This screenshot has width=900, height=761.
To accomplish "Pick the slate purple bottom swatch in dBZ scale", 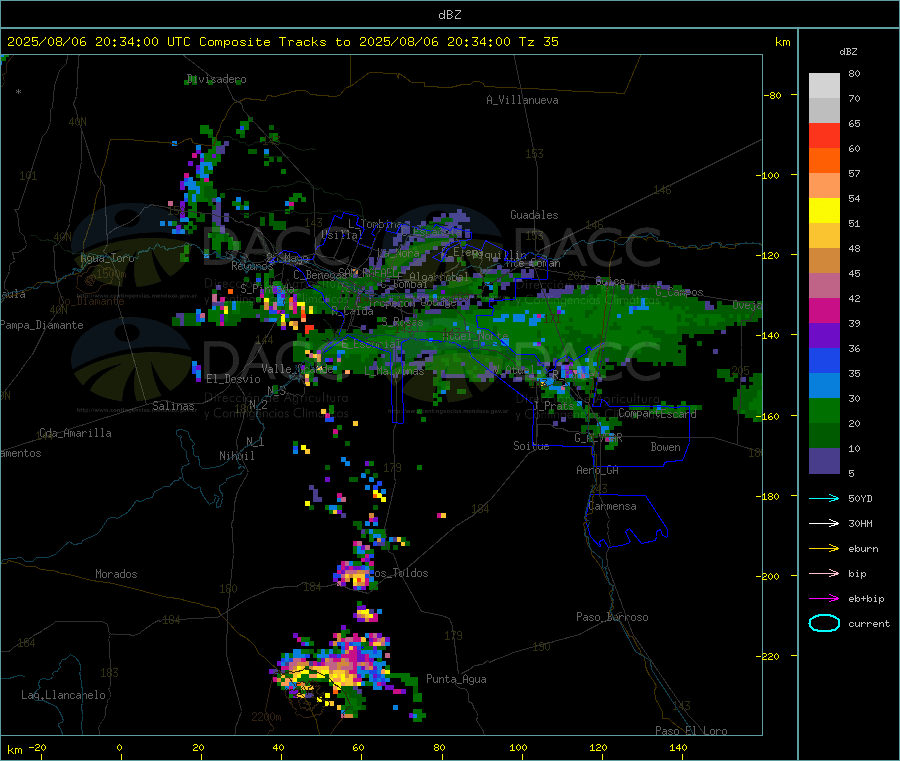I will coord(824,461).
